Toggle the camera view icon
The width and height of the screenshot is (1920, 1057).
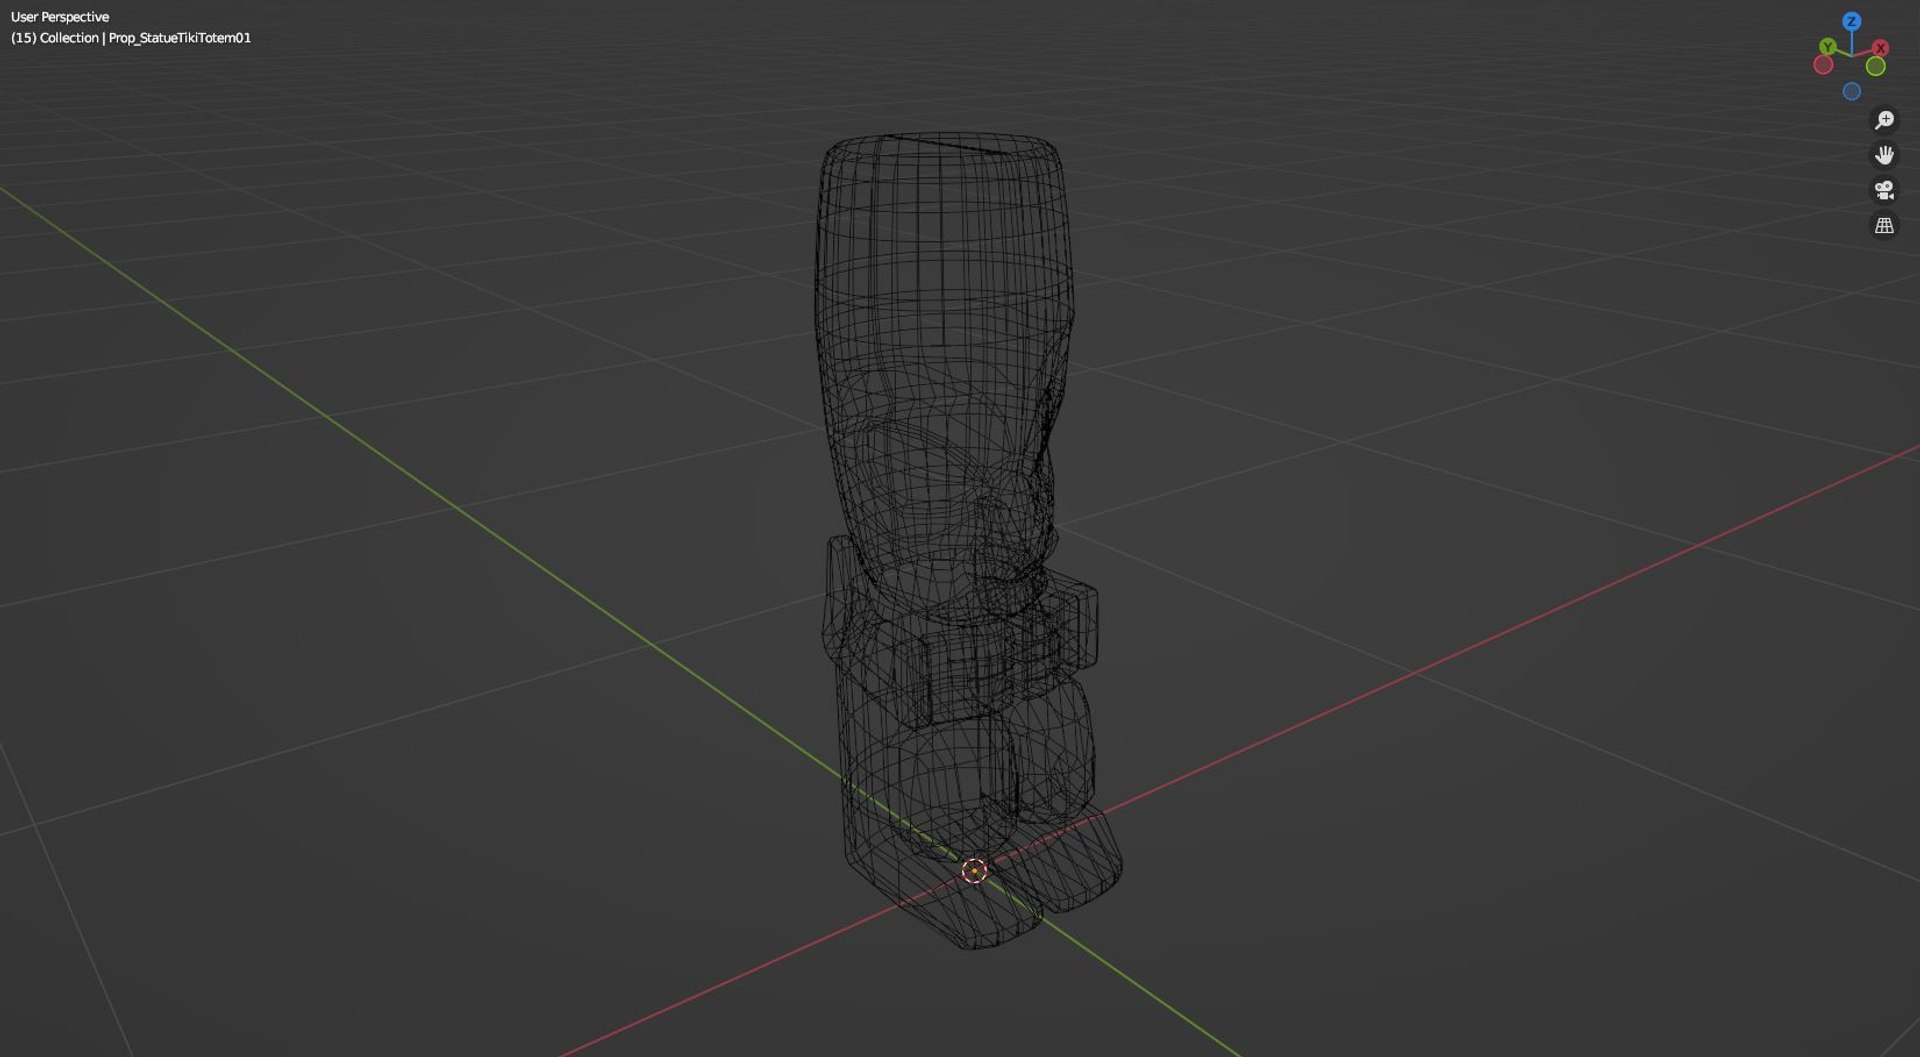(1884, 190)
